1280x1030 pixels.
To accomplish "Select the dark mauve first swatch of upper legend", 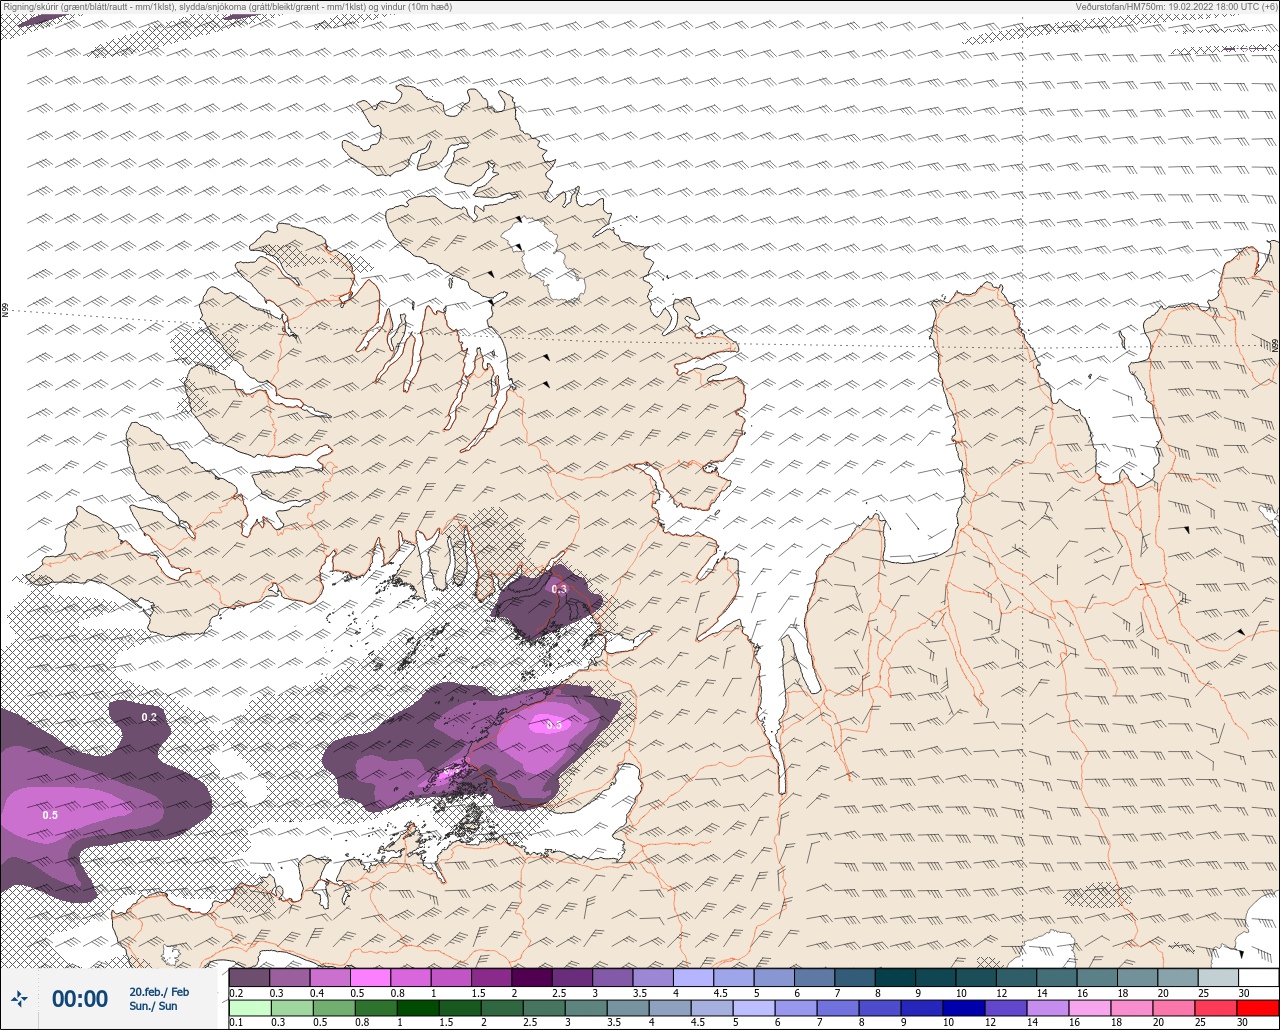I will pyautogui.click(x=249, y=977).
